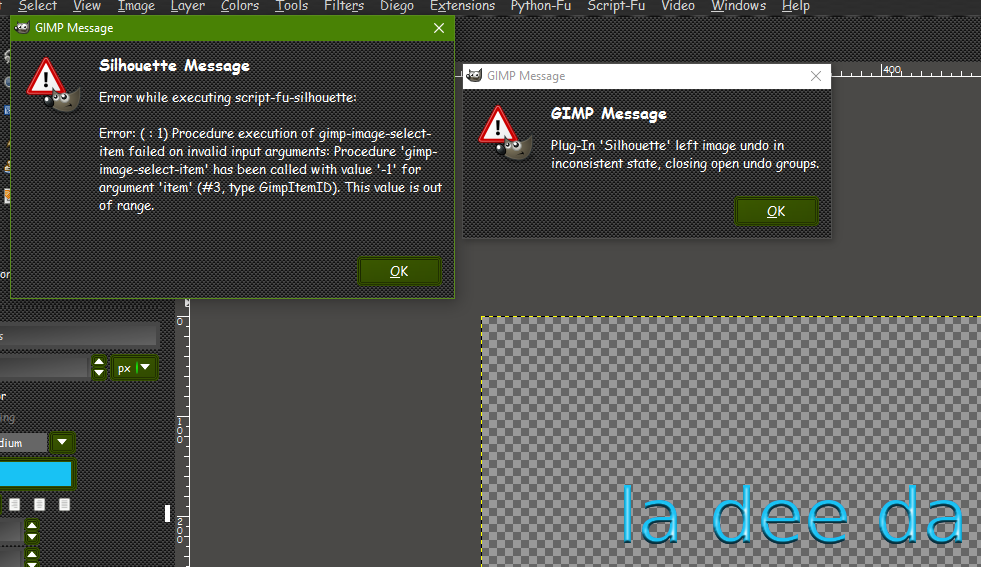This screenshot has height=567, width=981.
Task: Click 'Error while executing script-fu-silhouette:' text
Action: [228, 98]
